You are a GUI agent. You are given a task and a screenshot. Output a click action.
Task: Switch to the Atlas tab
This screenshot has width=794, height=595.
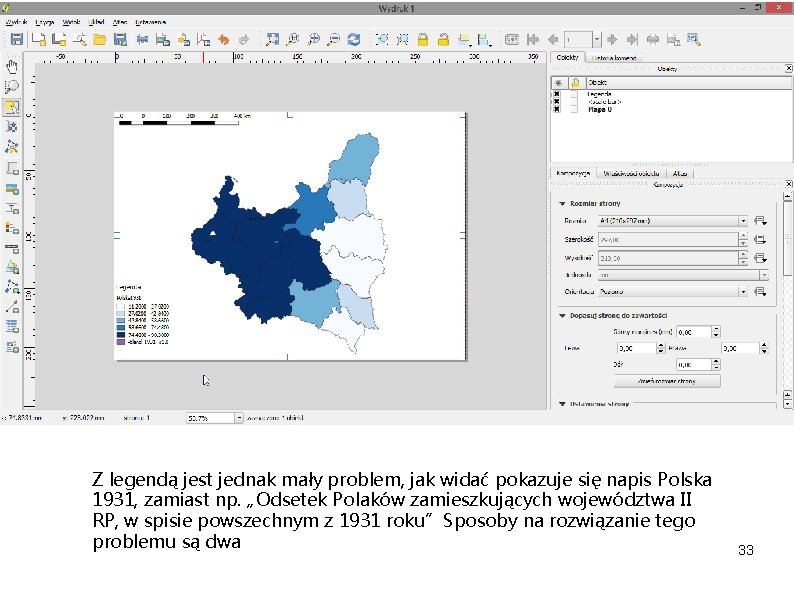tap(680, 172)
